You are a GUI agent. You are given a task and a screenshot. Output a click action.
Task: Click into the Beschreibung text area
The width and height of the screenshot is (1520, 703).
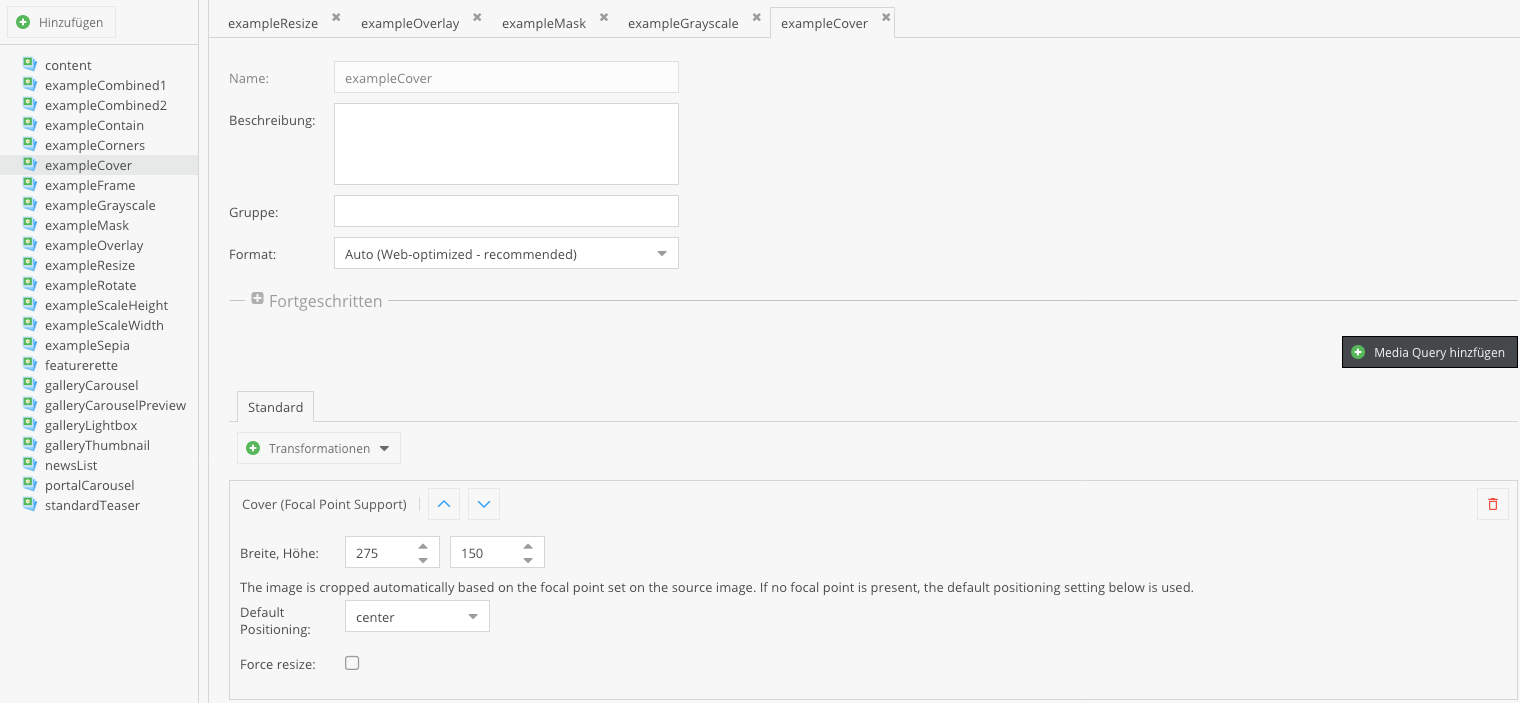506,144
